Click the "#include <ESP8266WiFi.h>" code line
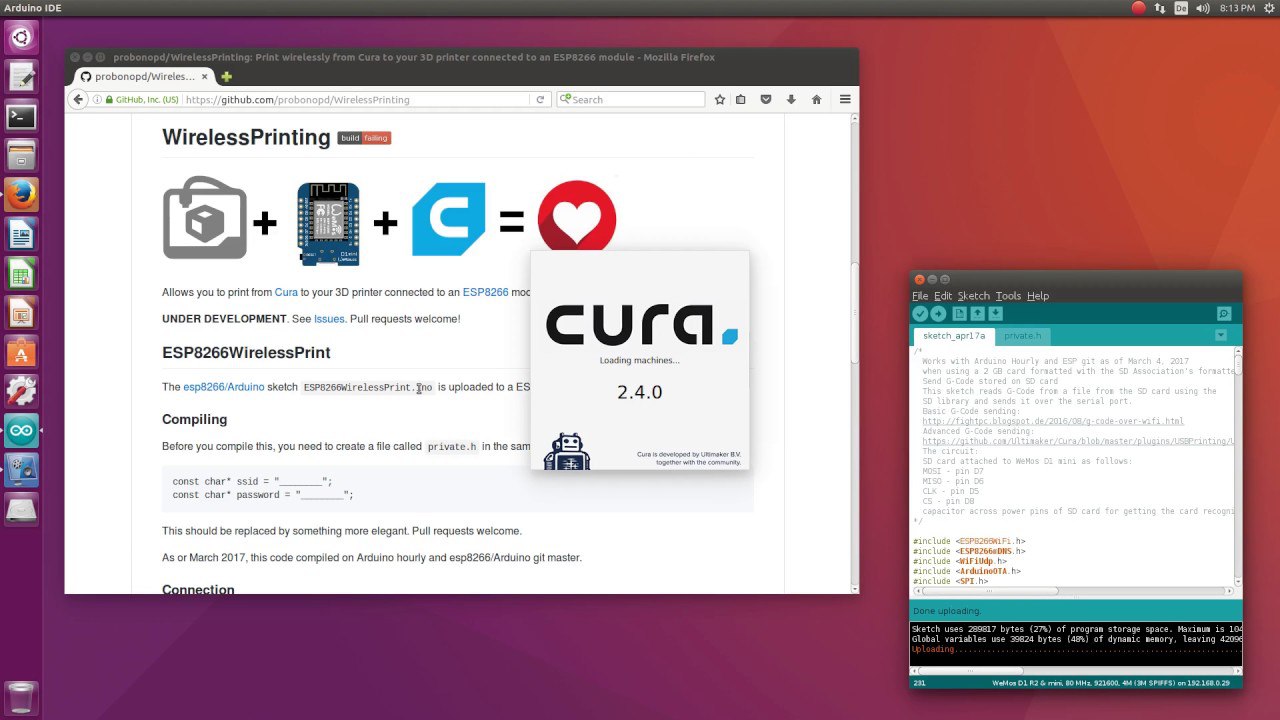Screen dimensions: 1280x720 point(969,541)
